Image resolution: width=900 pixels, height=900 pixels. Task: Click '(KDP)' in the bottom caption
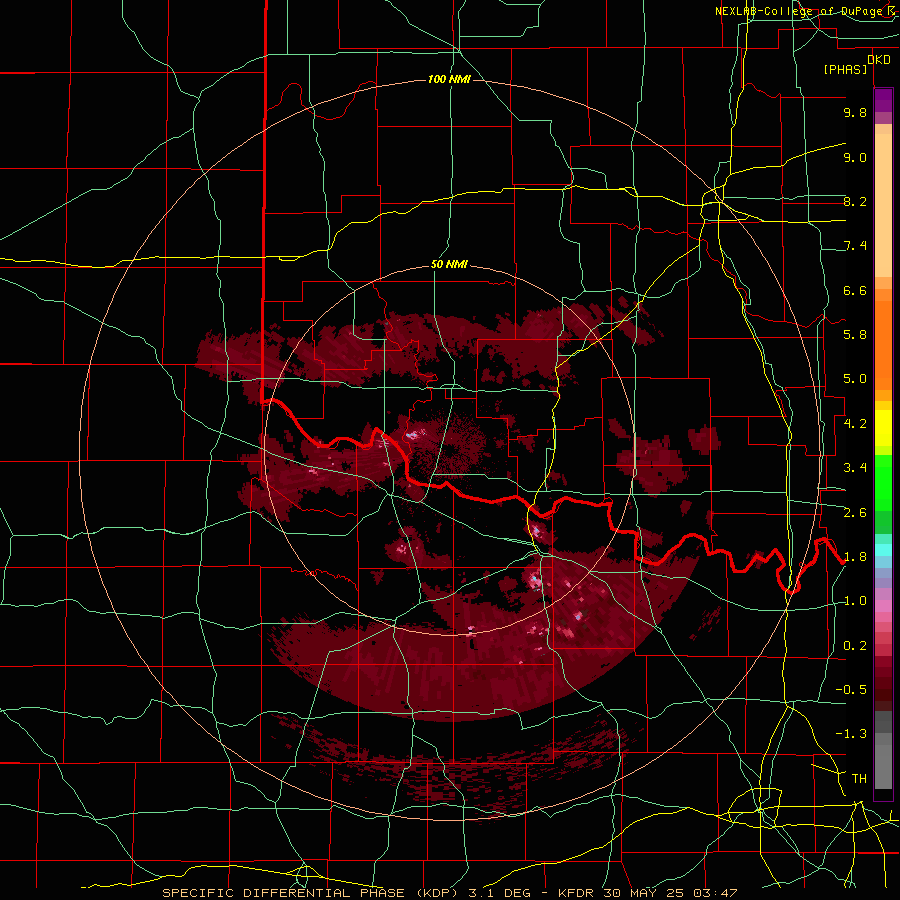437,893
